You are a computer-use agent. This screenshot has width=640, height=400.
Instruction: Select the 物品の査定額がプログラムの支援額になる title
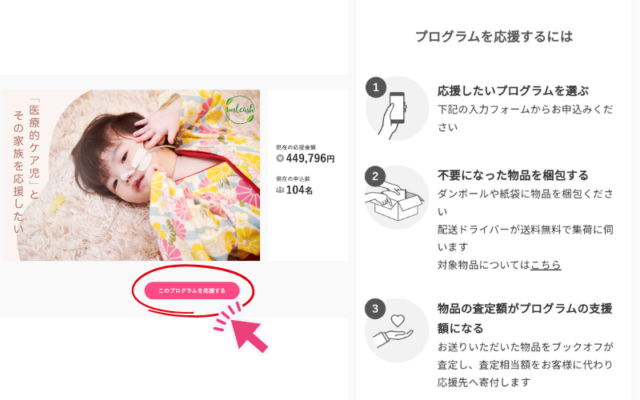[x=525, y=318]
